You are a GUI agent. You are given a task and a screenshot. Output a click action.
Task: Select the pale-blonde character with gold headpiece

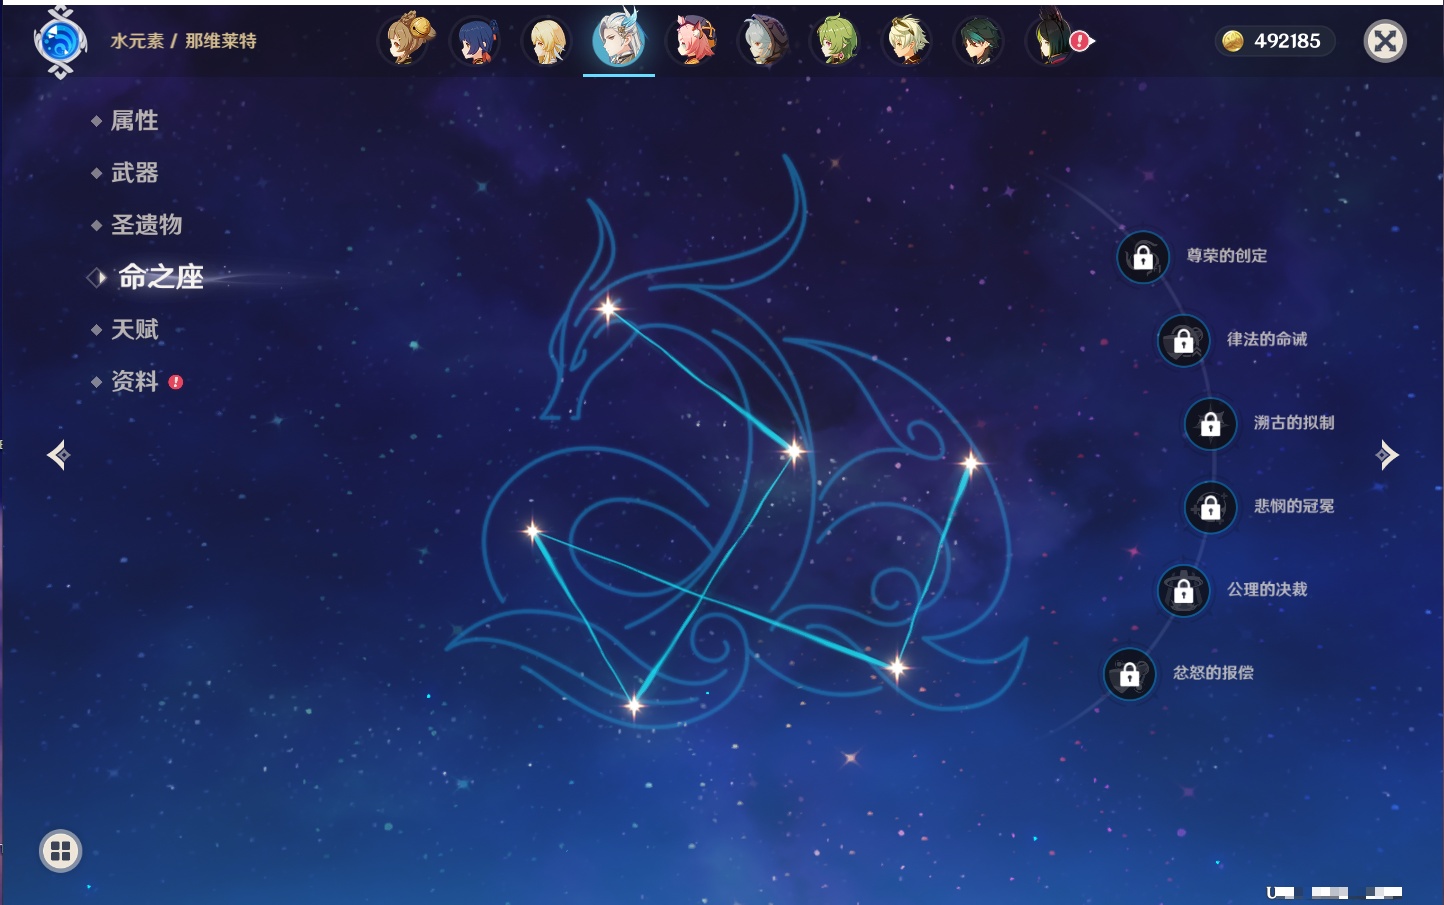(907, 41)
